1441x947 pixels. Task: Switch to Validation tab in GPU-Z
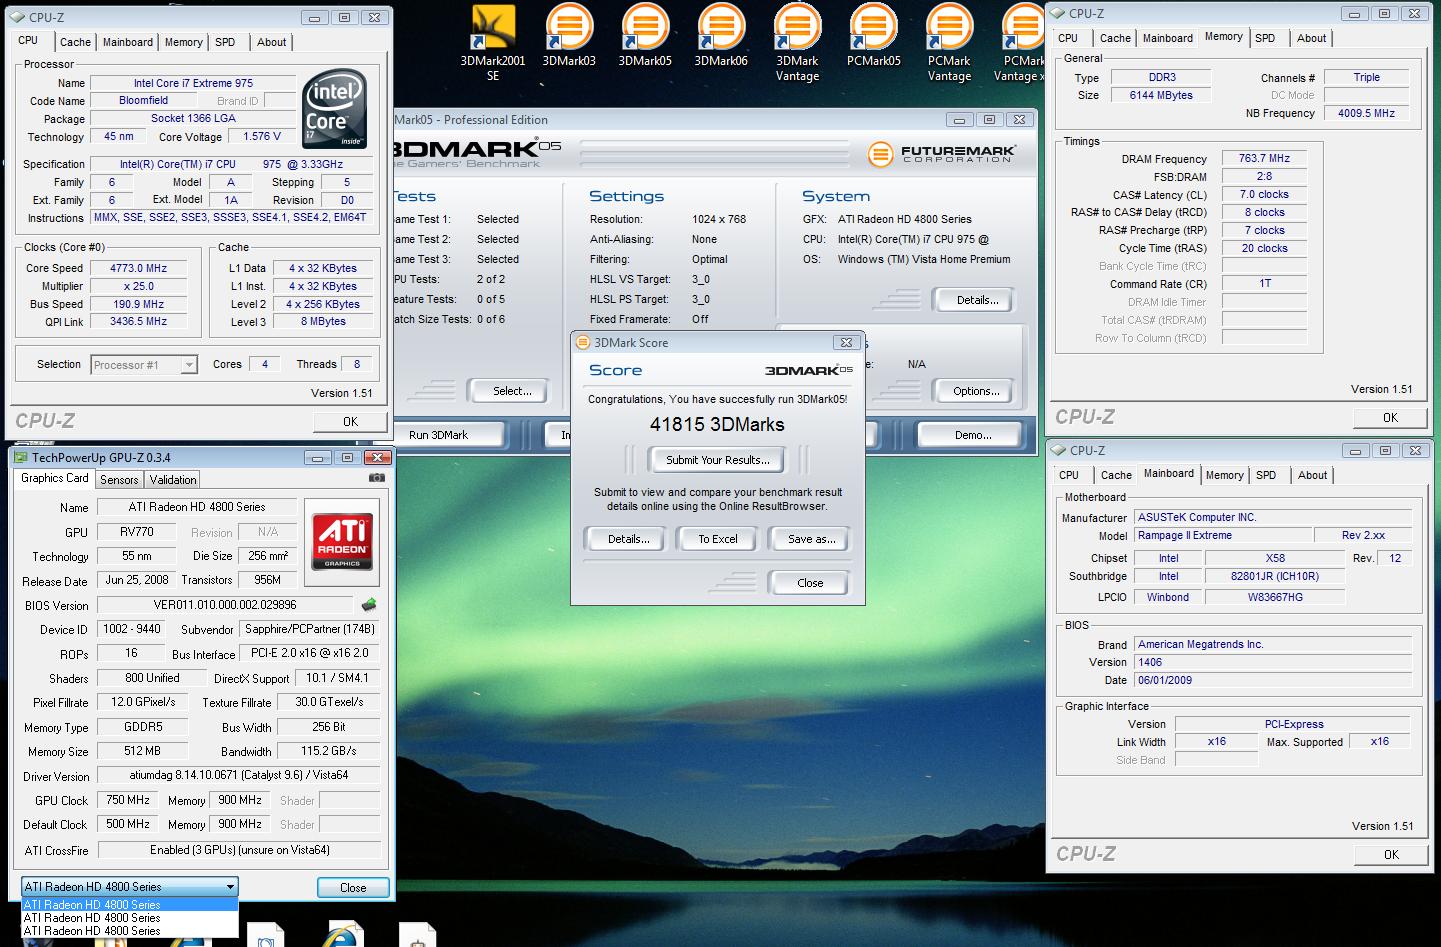click(173, 480)
